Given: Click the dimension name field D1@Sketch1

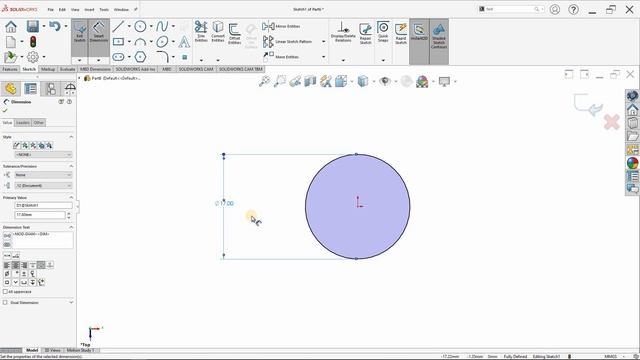Looking at the screenshot, I should click(x=43, y=205).
